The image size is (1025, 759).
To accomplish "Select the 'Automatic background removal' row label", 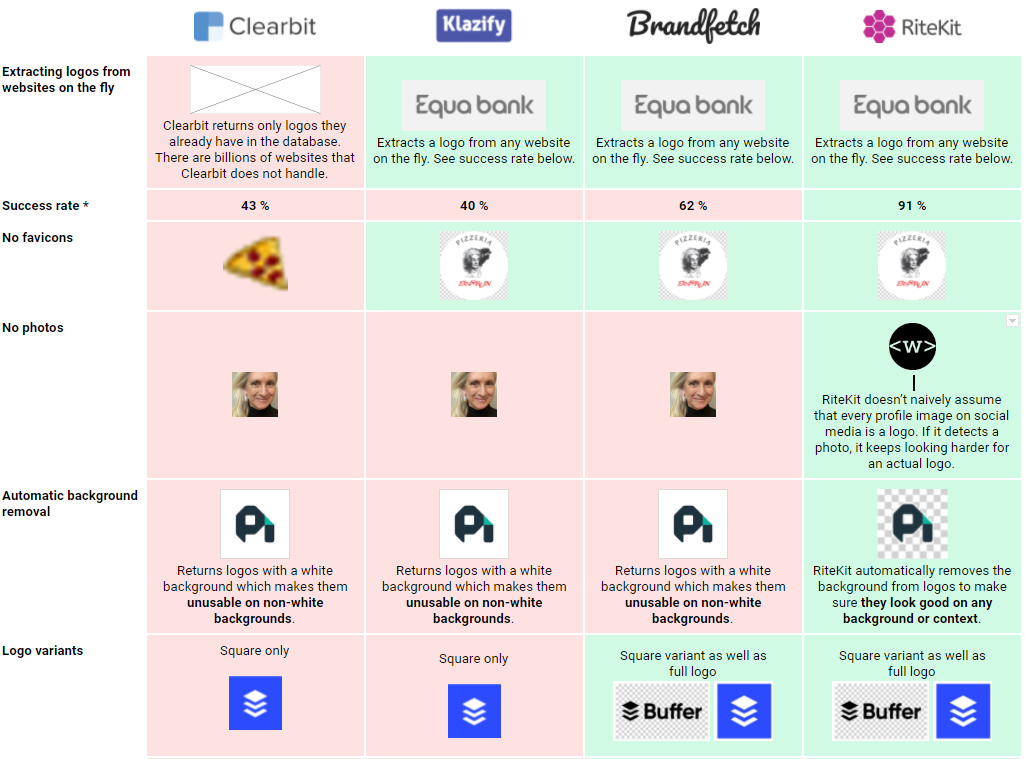I will click(70, 503).
